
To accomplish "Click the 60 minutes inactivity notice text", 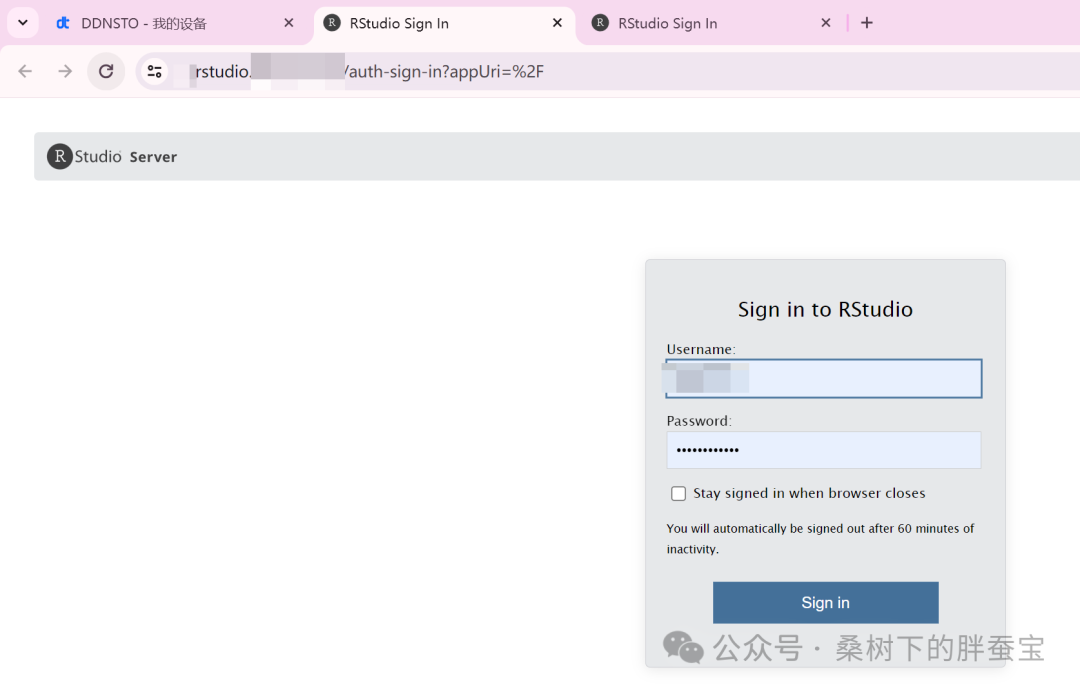I will click(820, 538).
